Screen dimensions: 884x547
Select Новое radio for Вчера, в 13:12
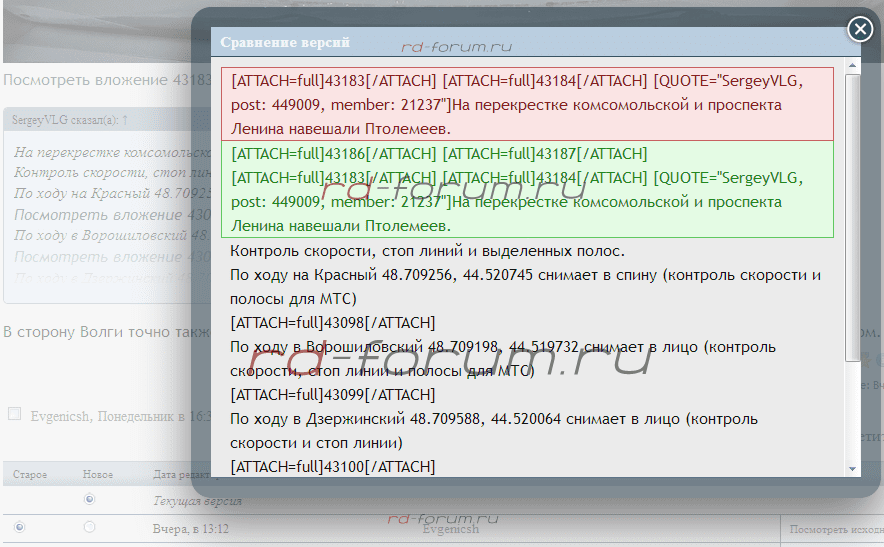(x=90, y=527)
